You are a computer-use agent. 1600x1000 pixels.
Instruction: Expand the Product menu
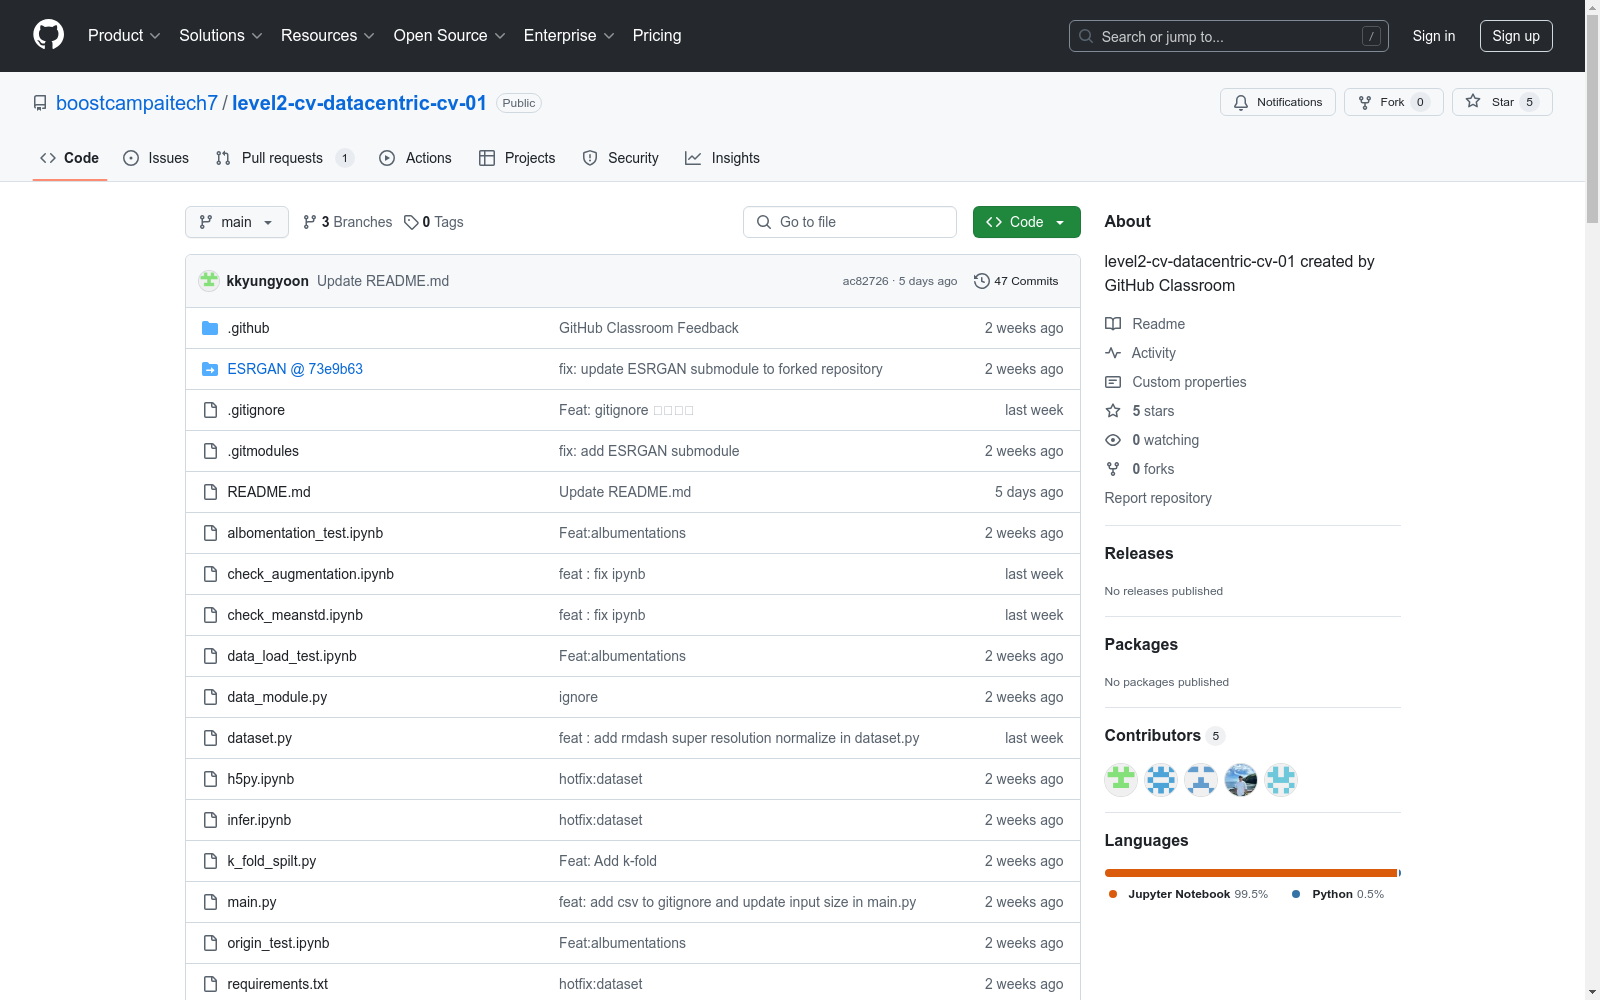coord(124,36)
